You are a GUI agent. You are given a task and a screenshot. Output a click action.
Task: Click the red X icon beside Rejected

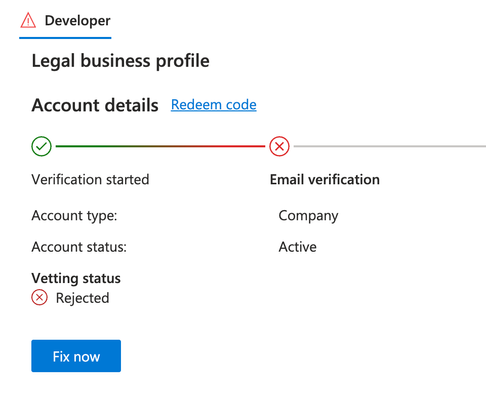(x=39, y=297)
